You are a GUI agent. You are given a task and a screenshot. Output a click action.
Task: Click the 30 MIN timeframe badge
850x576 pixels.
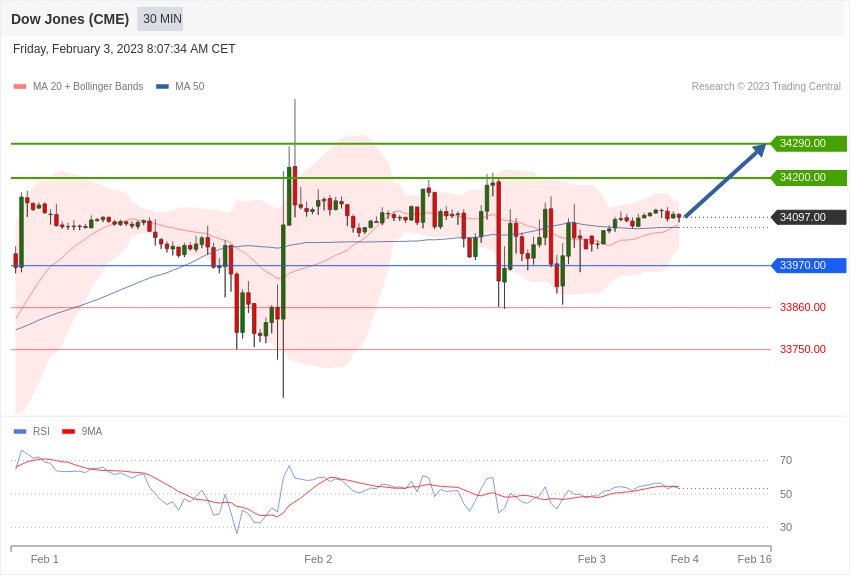[160, 19]
